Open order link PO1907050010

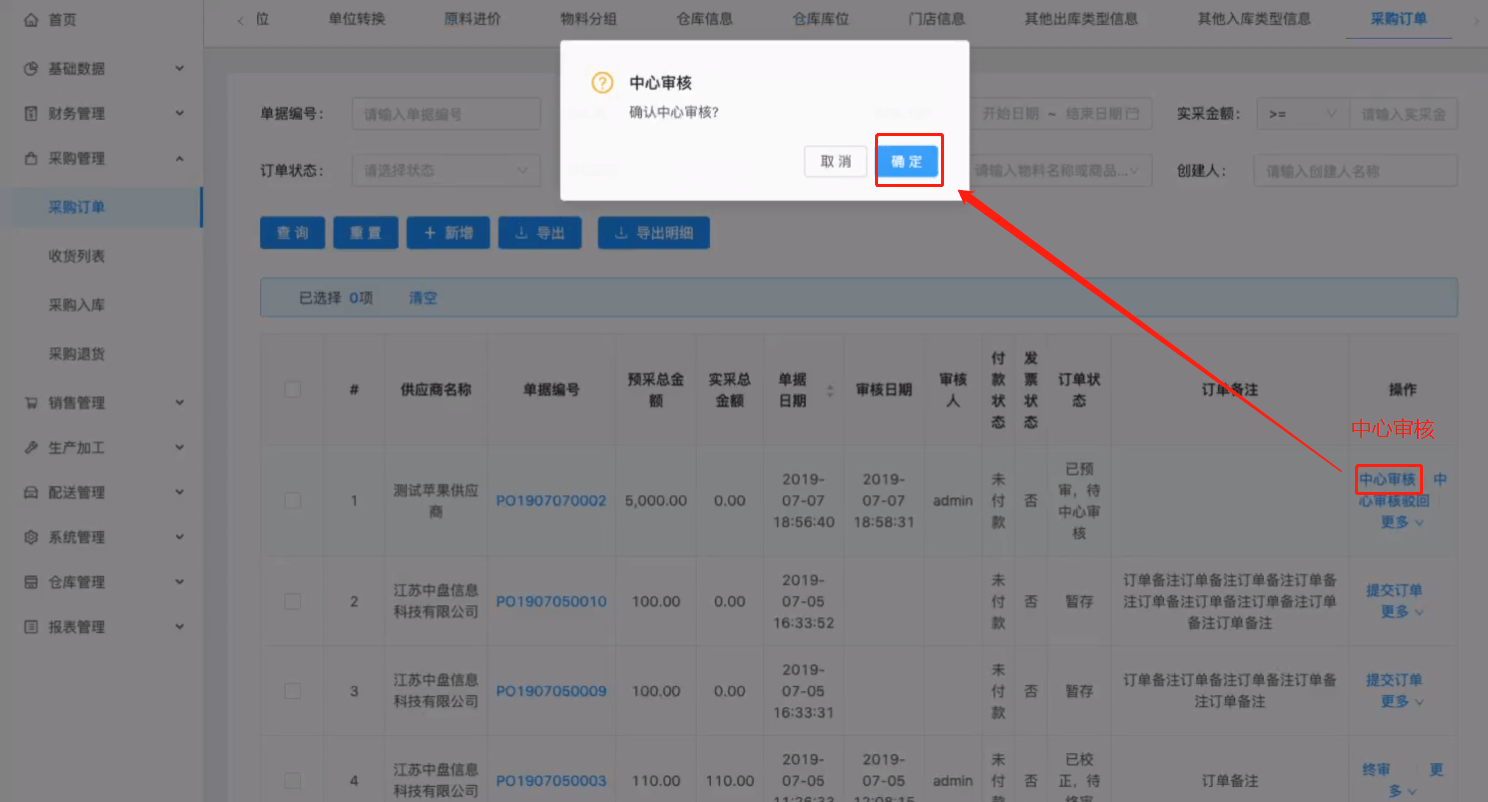click(551, 601)
